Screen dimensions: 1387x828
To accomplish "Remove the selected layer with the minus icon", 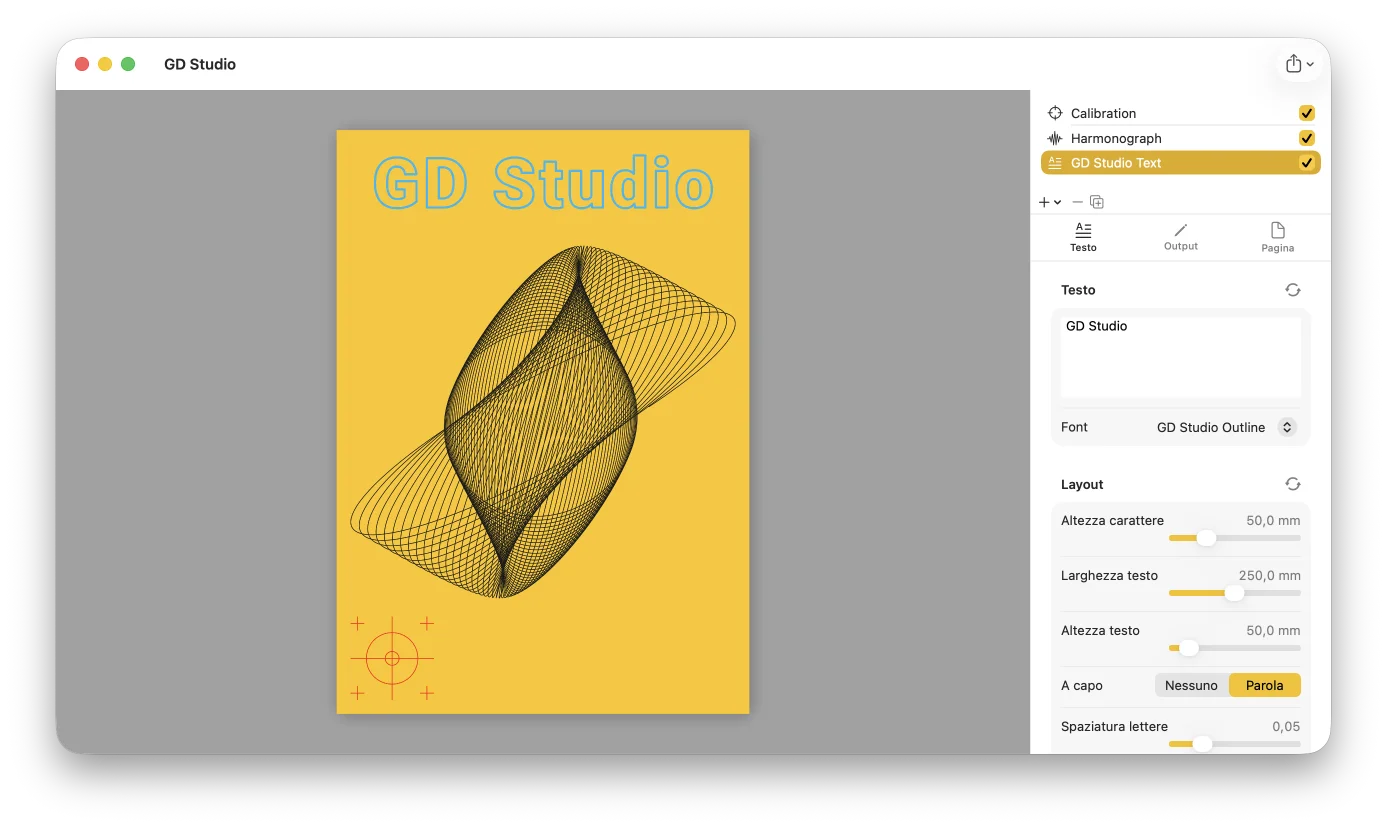I will pyautogui.click(x=1077, y=202).
